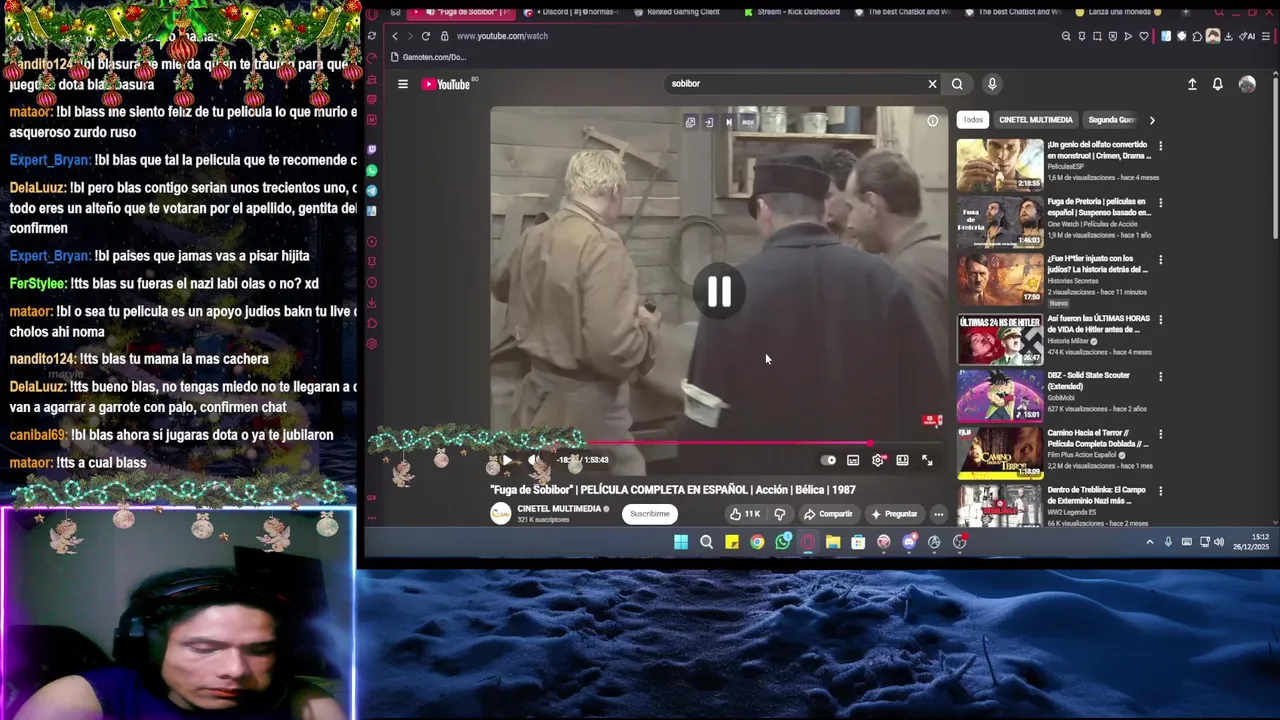Open the Windows Start button

click(681, 542)
